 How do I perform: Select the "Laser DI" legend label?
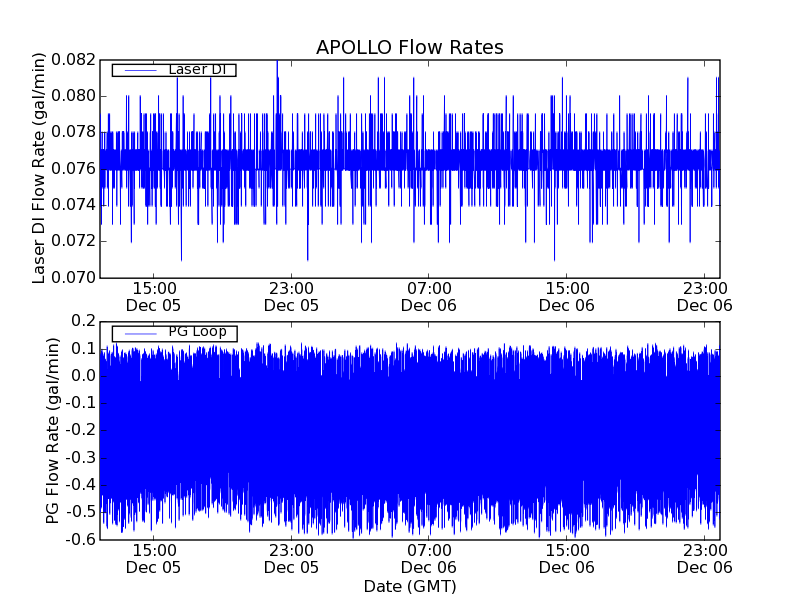coord(197,69)
